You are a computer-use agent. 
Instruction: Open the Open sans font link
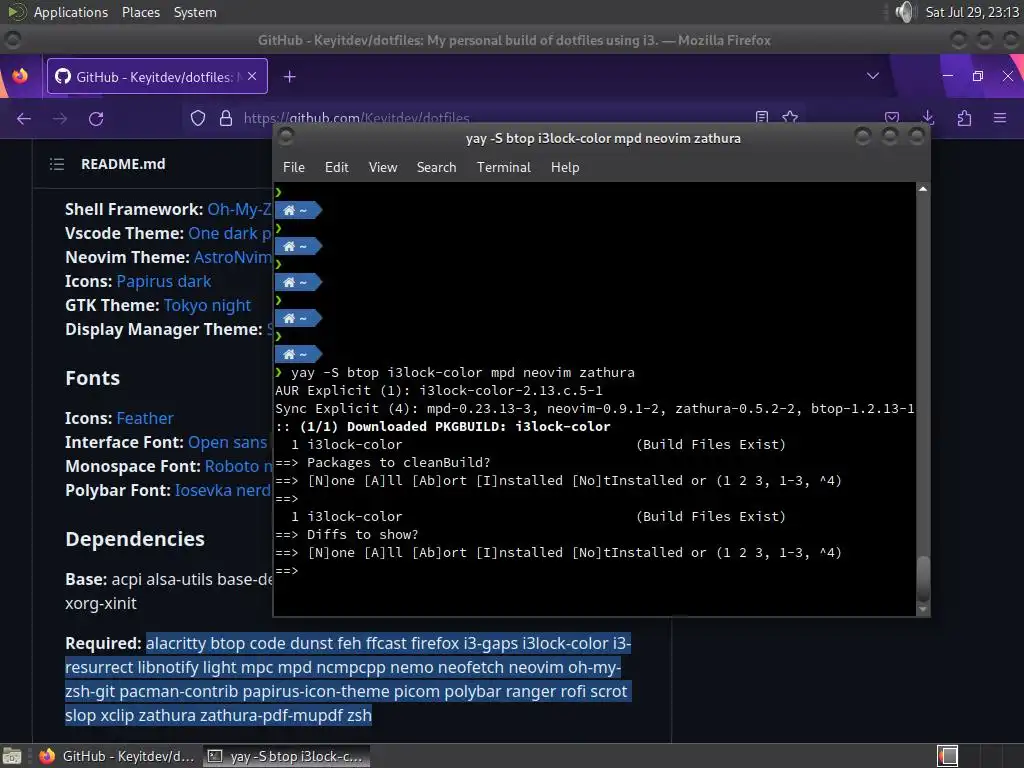click(x=227, y=443)
